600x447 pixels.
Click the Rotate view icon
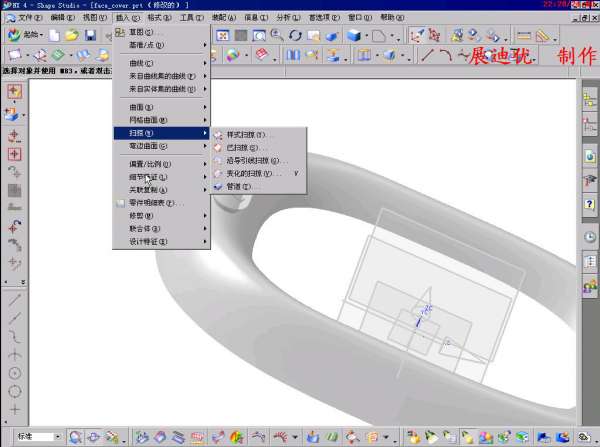(x=295, y=36)
